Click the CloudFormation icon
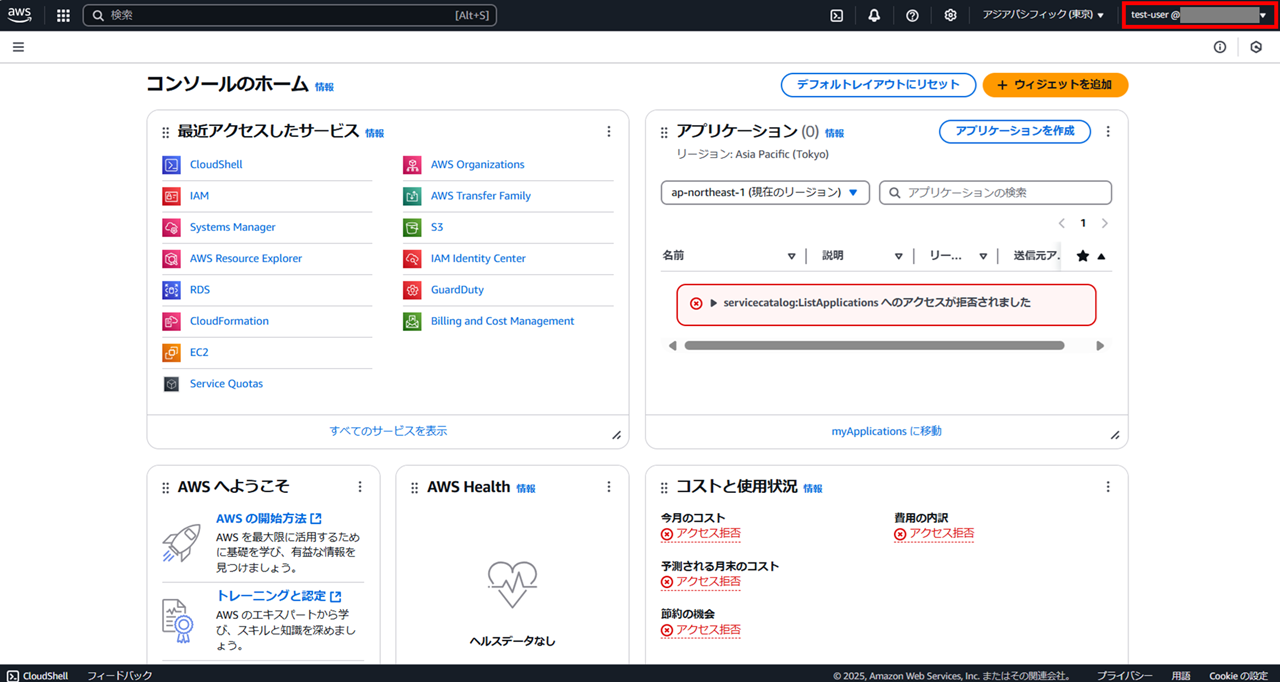 click(171, 322)
